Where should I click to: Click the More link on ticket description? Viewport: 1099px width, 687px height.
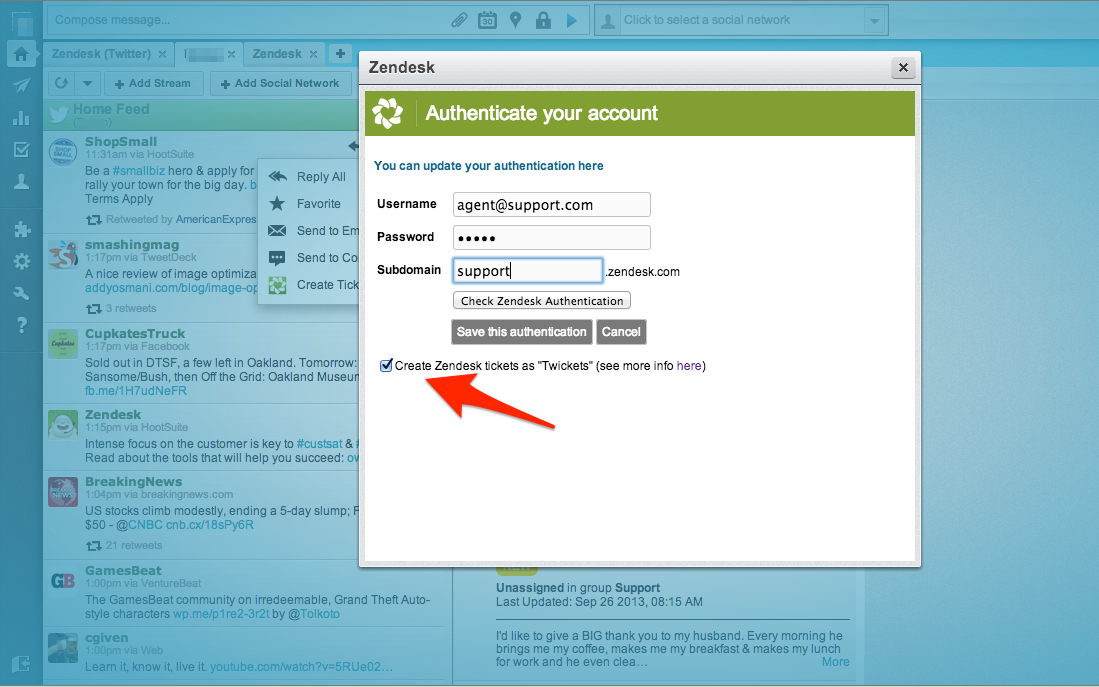click(835, 662)
